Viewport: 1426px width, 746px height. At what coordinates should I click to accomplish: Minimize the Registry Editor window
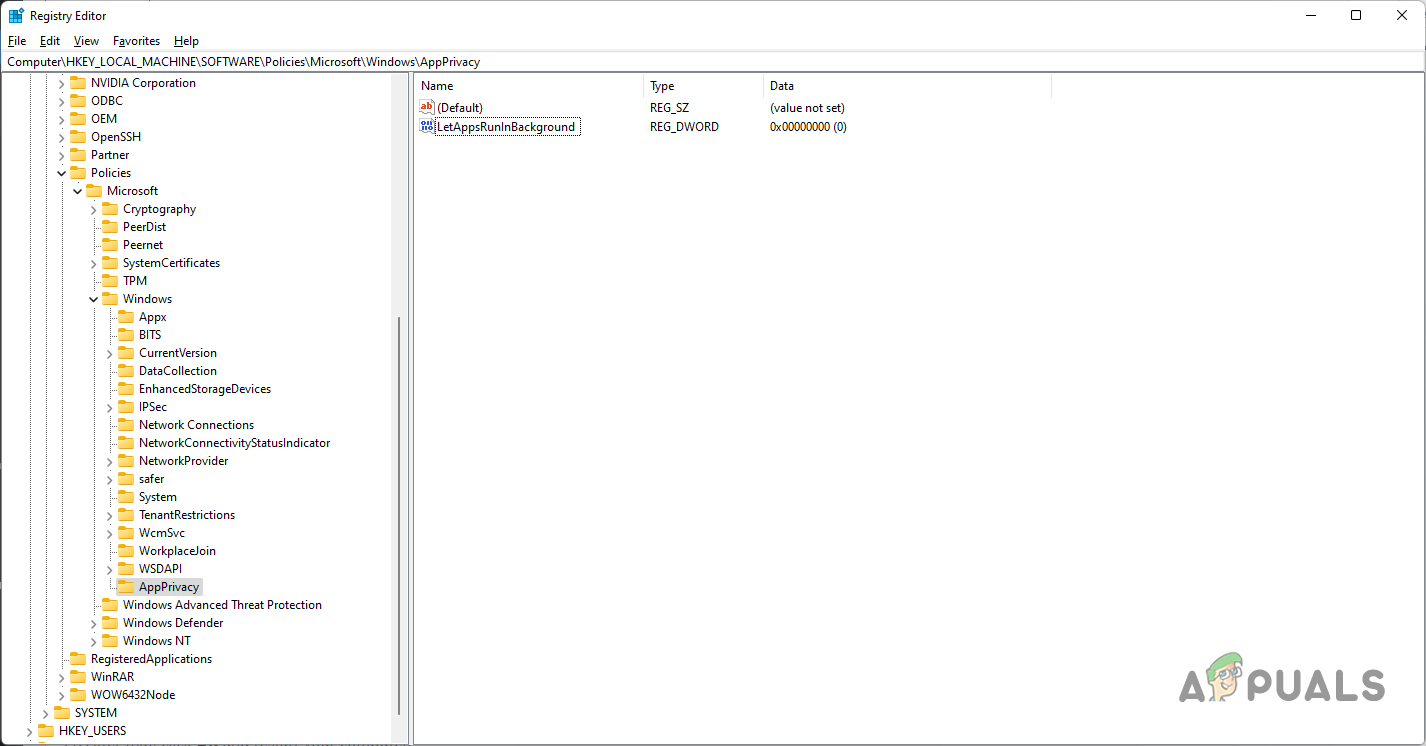click(1310, 15)
